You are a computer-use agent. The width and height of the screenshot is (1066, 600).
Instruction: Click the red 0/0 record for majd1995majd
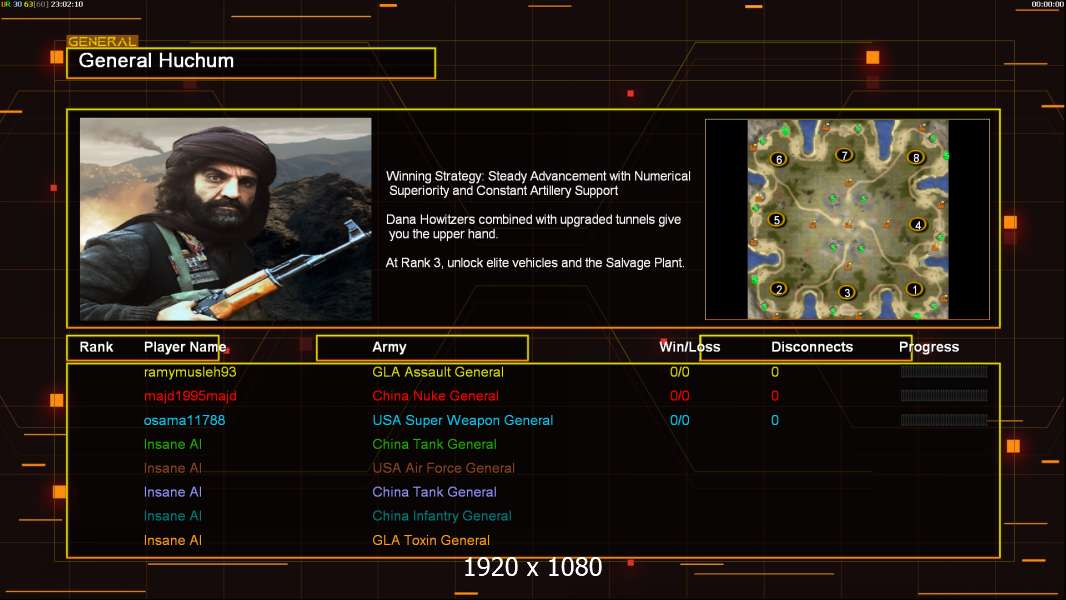click(679, 396)
